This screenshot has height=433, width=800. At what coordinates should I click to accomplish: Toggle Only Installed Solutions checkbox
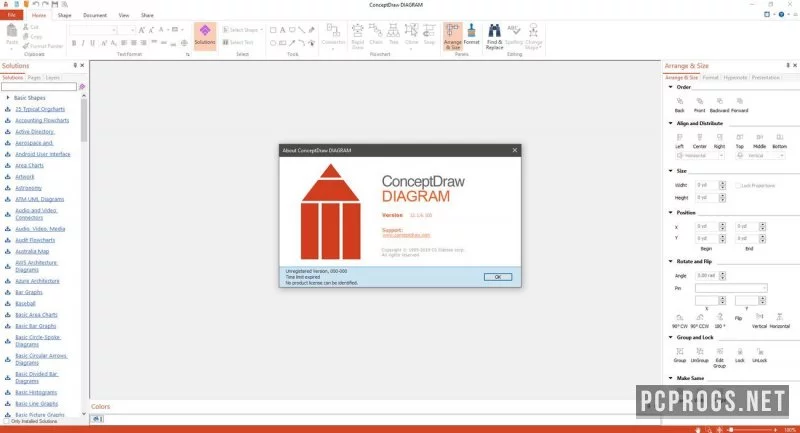pyautogui.click(x=6, y=421)
